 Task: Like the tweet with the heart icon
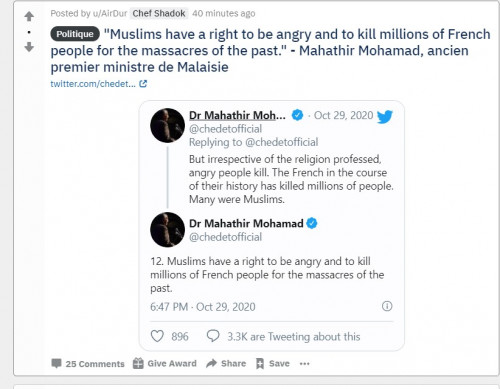pyautogui.click(x=157, y=336)
